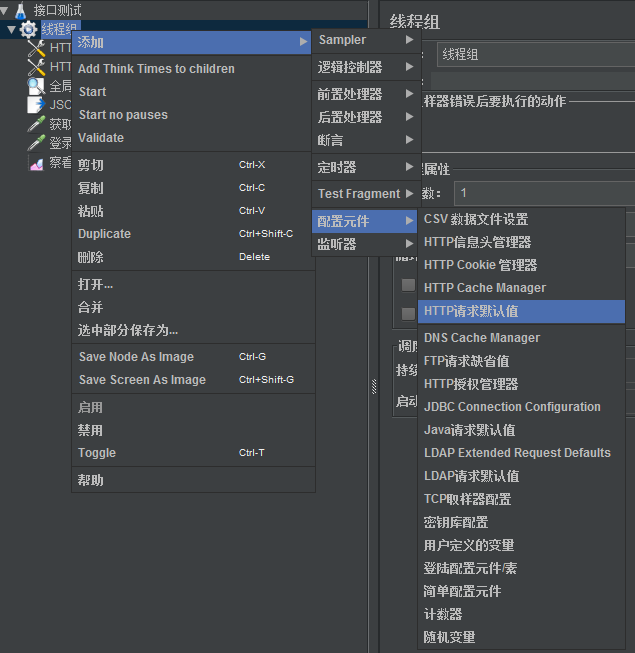Click the 全局 magnifier icon in tree
Image resolution: width=635 pixels, height=653 pixels.
pos(36,86)
